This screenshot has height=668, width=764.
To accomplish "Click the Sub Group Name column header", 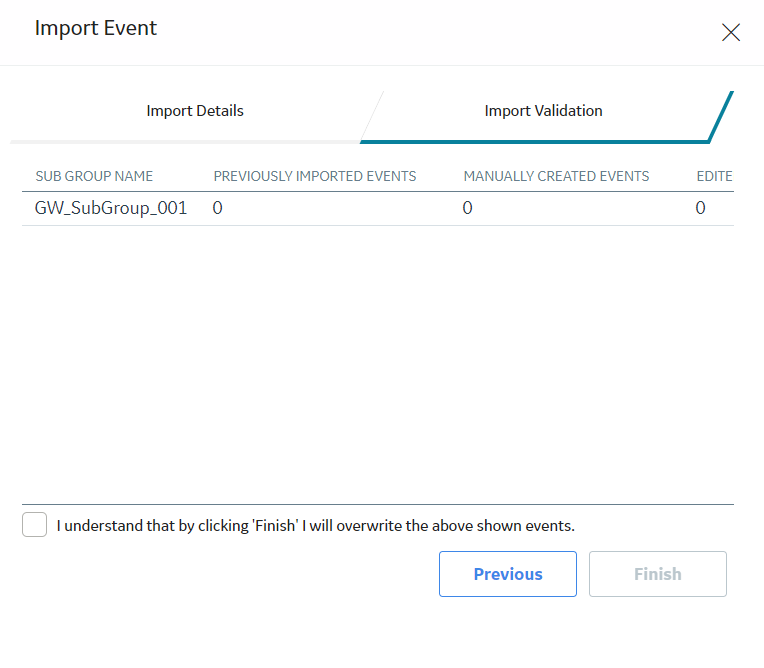I will point(94,176).
